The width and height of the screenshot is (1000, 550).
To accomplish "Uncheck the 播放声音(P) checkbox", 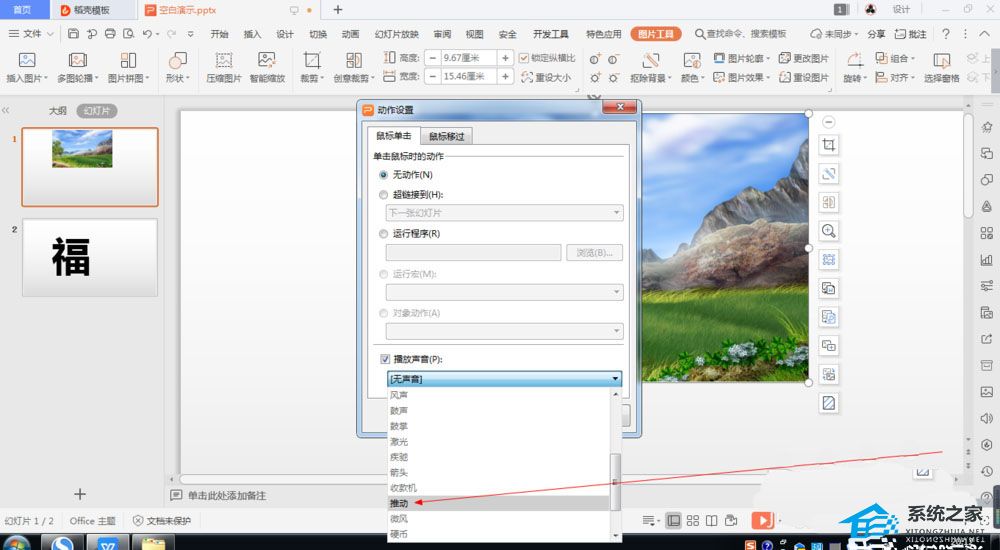I will pos(385,359).
